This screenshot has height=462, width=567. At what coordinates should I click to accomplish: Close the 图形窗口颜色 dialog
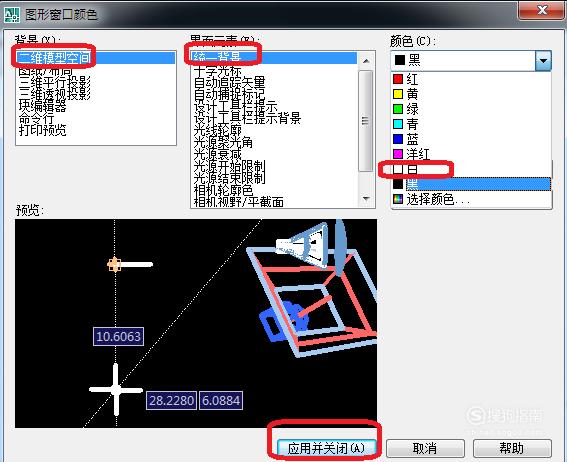[x=541, y=10]
